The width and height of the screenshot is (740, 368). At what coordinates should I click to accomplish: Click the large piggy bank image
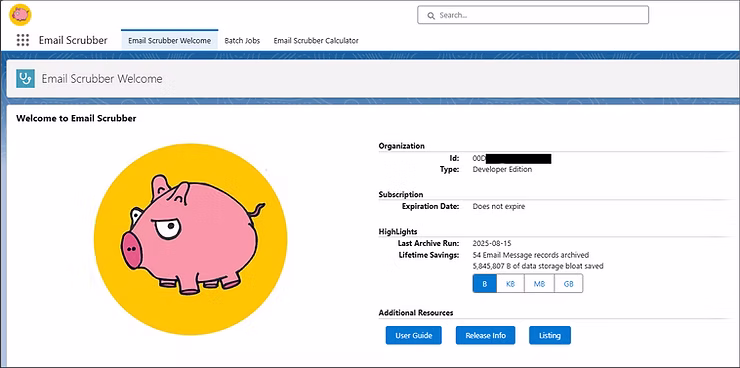(190, 239)
